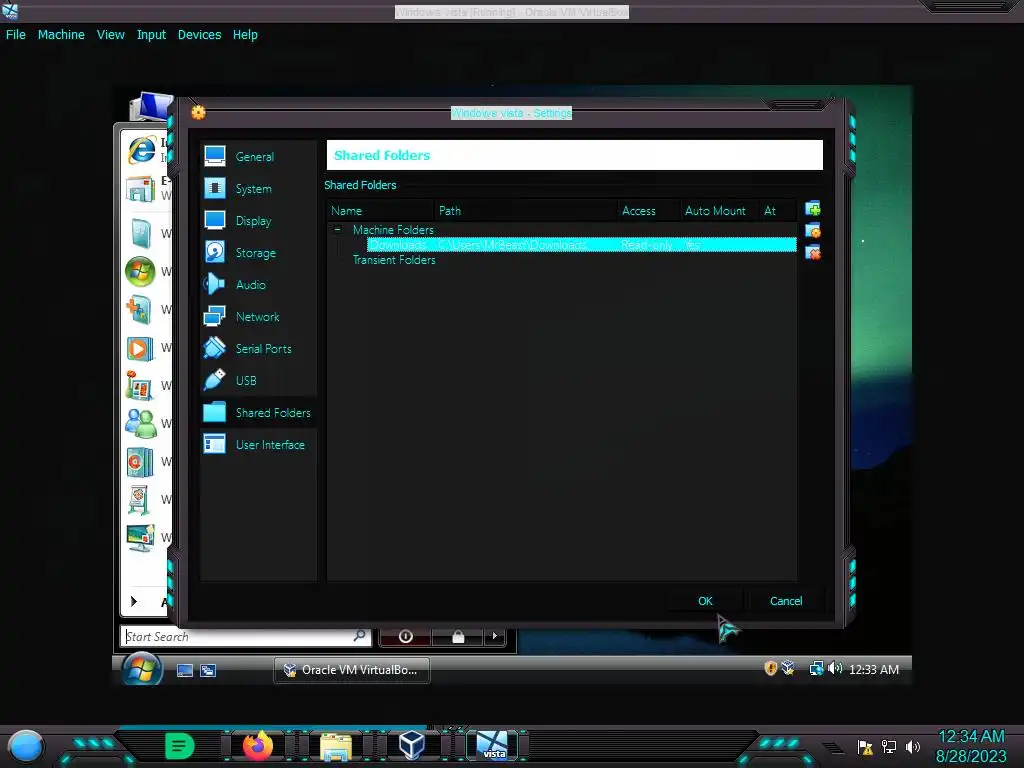The image size is (1024, 768).
Task: Open the Machine menu
Action: tap(61, 35)
